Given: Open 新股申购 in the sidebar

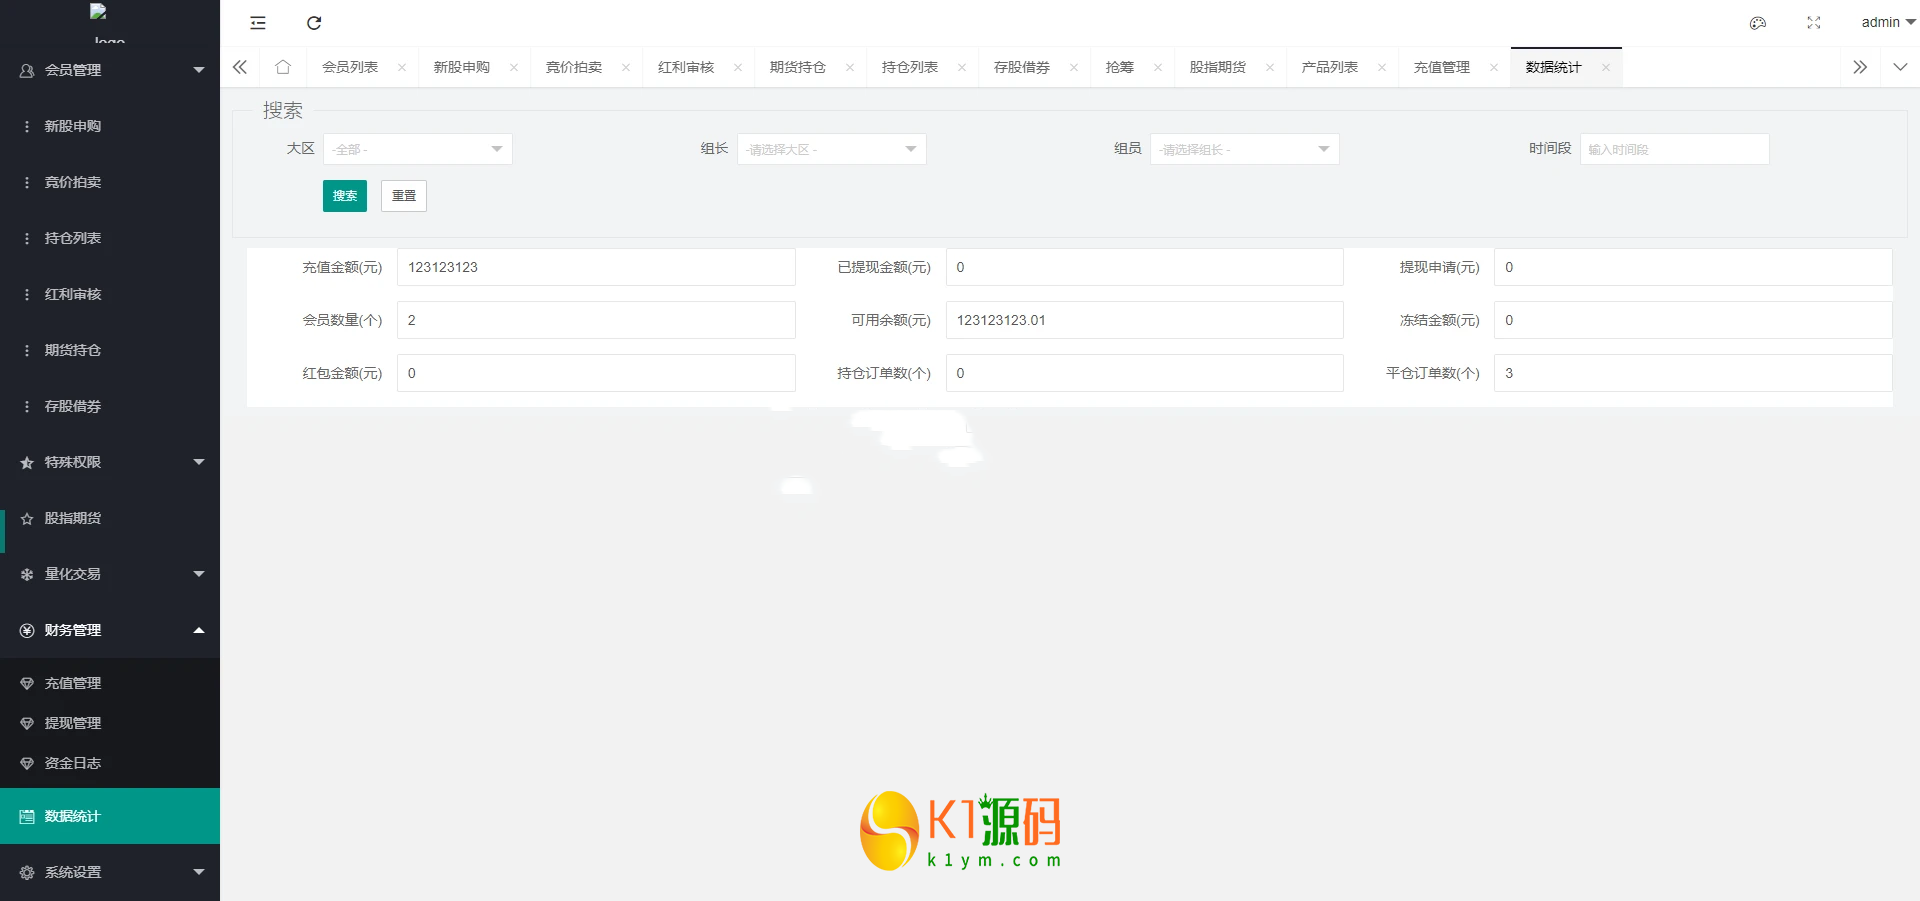Looking at the screenshot, I should 110,126.
